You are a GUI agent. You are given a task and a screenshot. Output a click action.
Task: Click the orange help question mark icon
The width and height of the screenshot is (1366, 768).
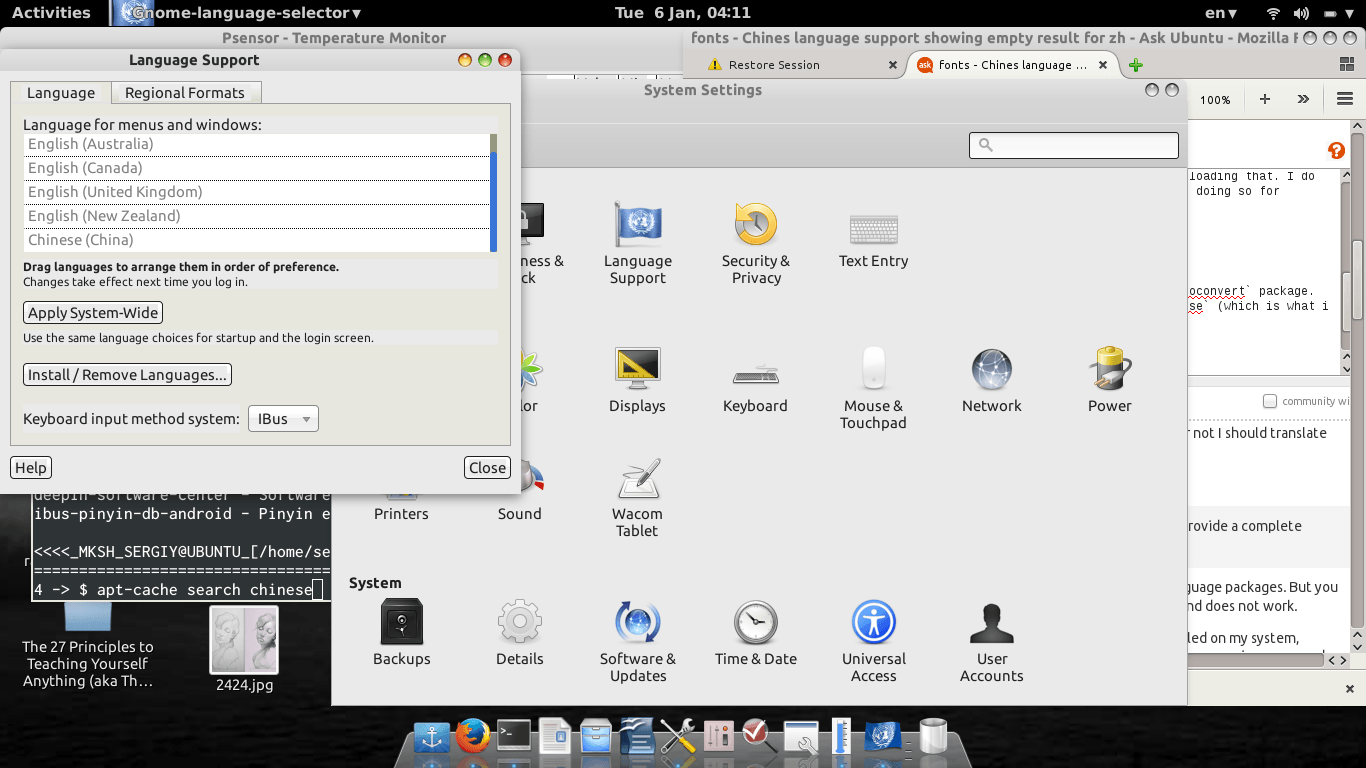coord(1336,151)
